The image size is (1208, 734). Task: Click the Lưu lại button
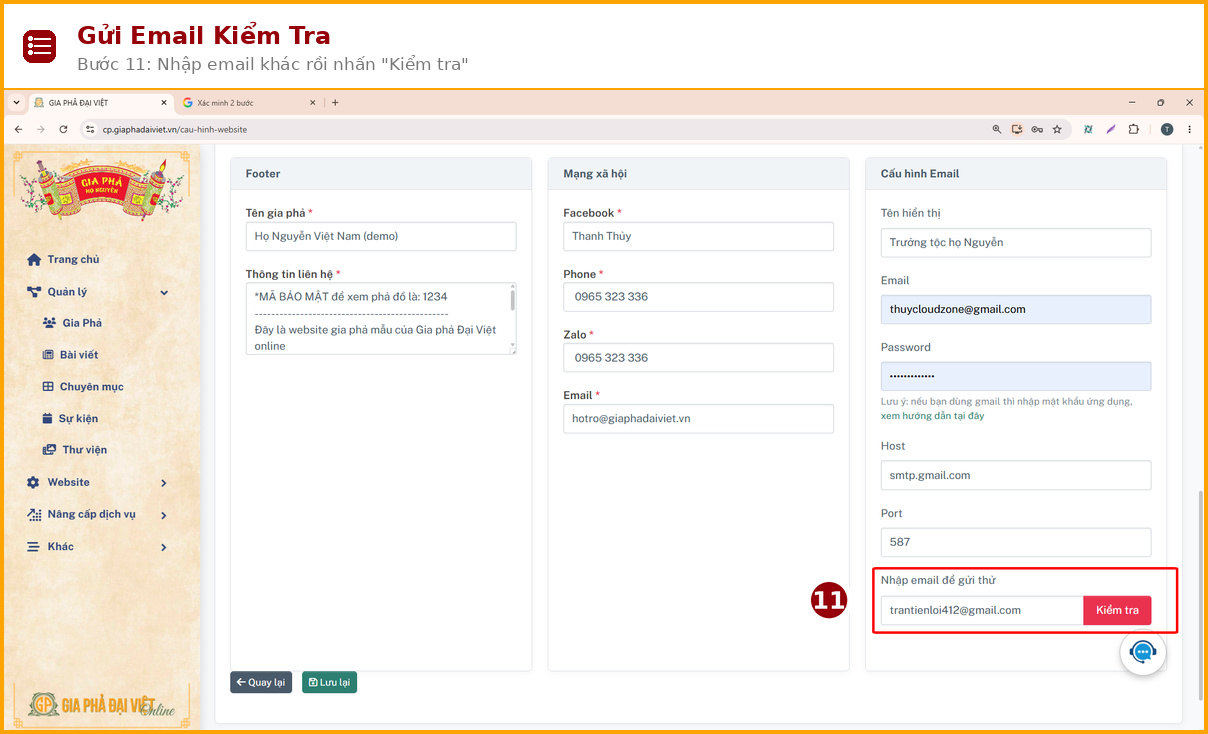329,682
